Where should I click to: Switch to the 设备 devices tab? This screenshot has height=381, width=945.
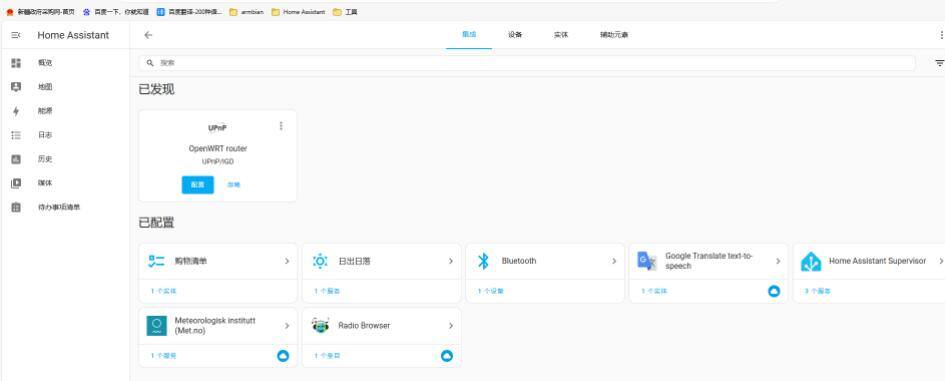coord(515,35)
